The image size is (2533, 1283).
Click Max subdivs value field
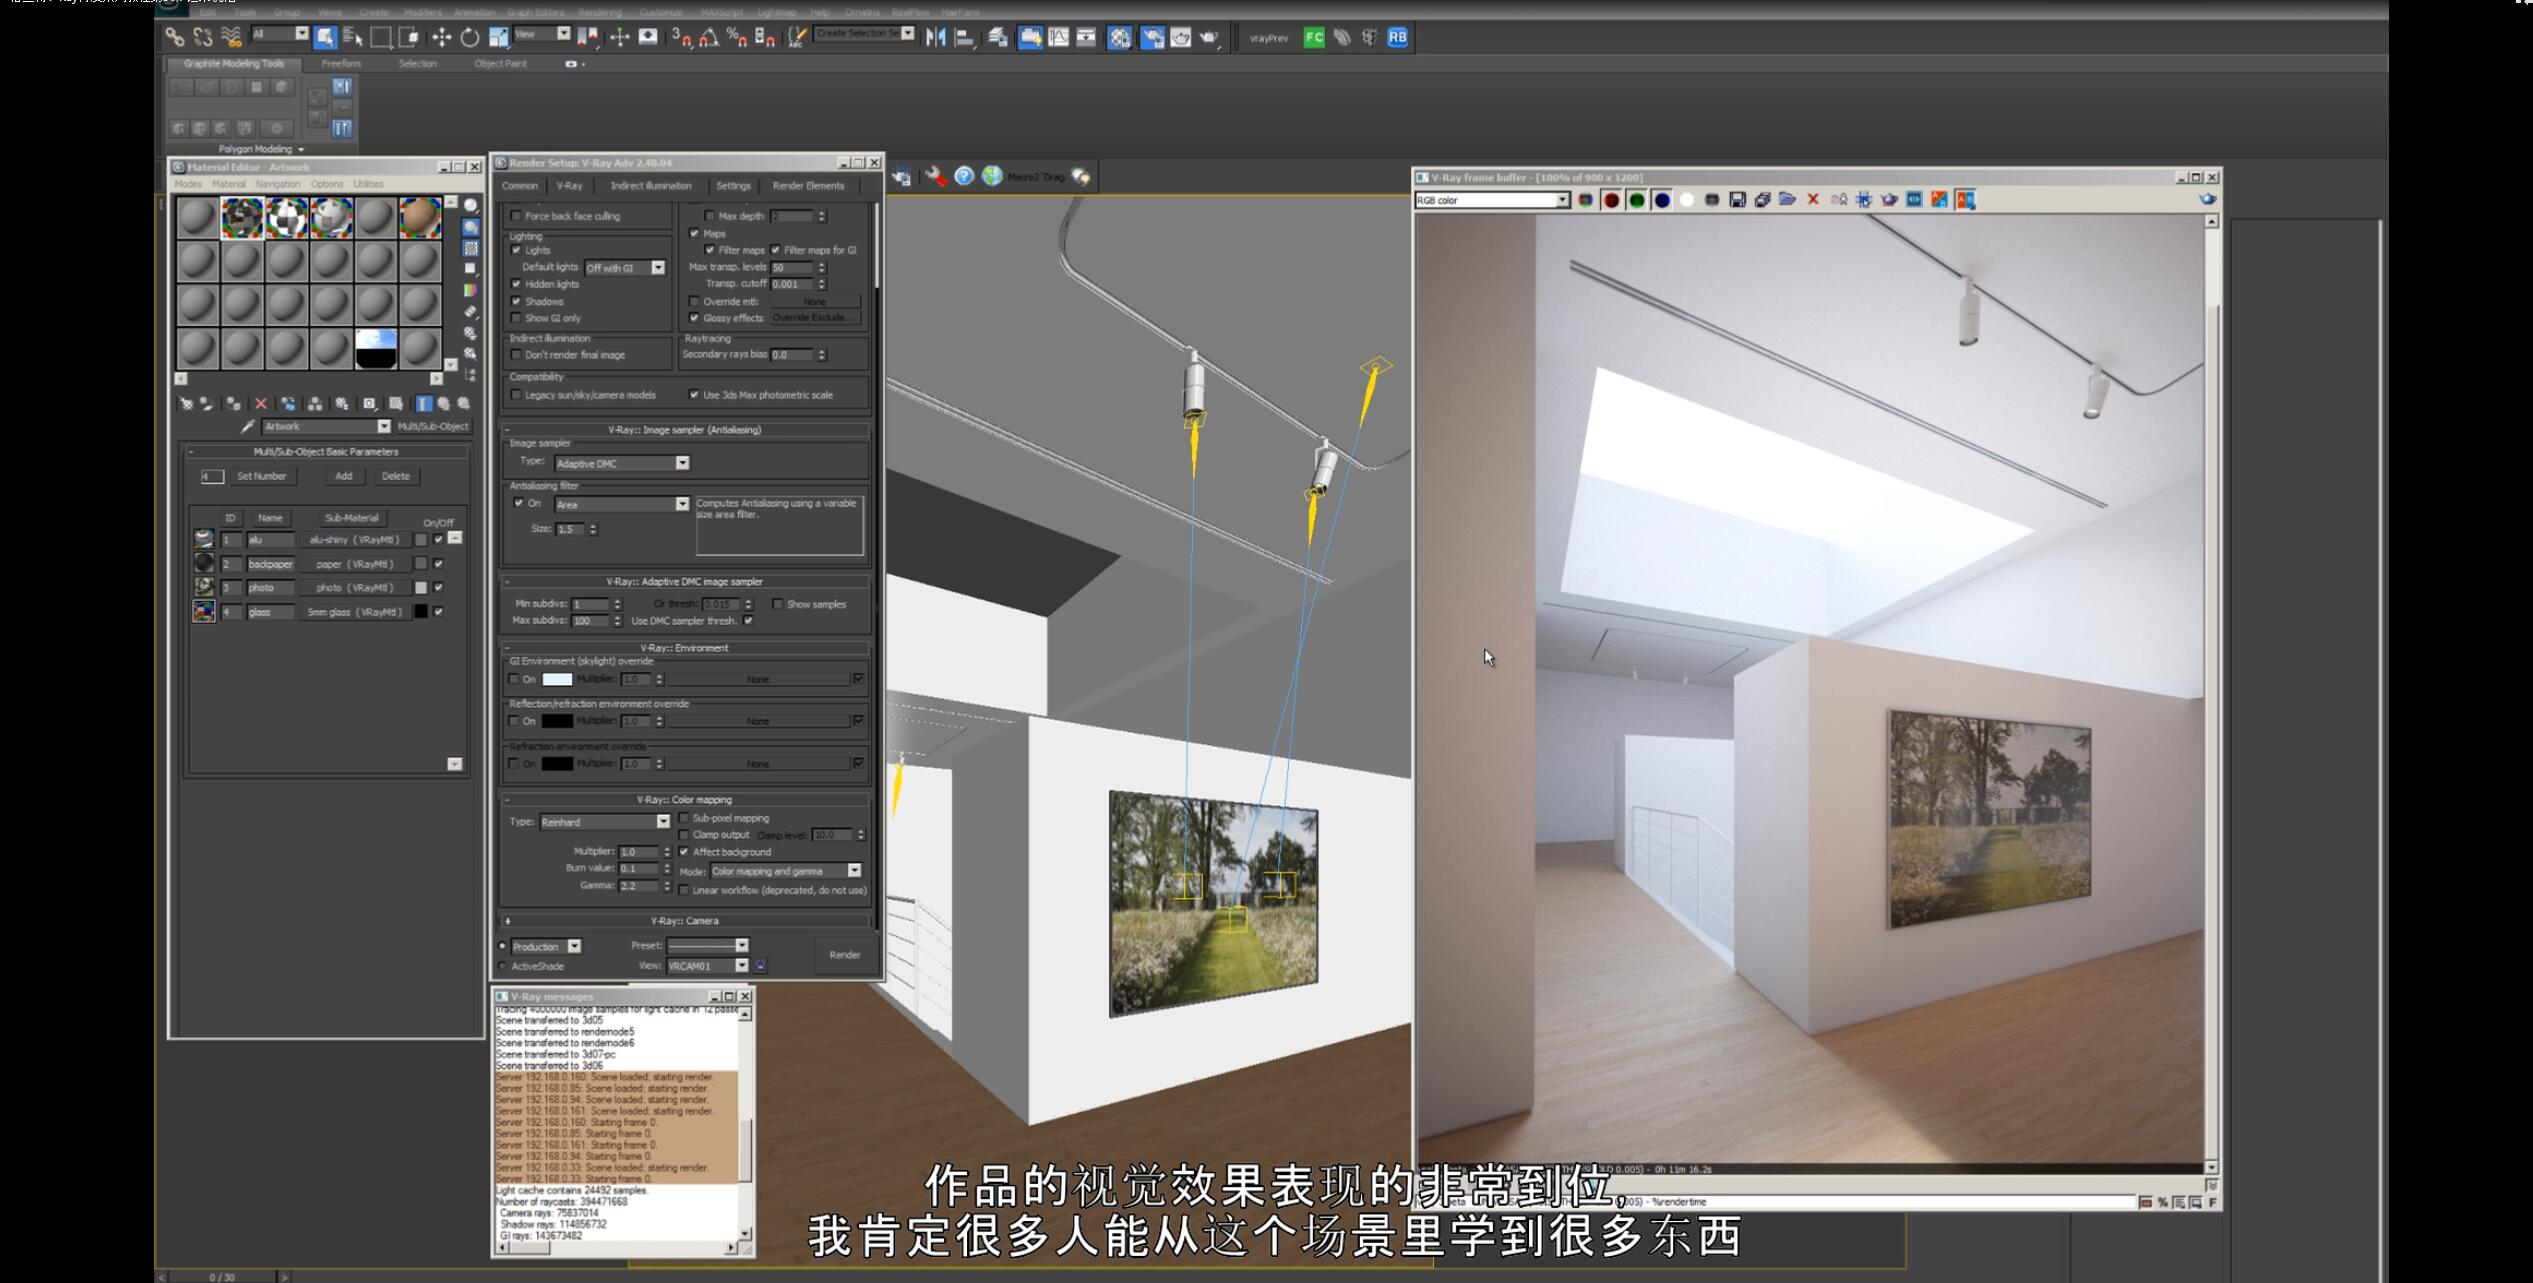point(591,621)
